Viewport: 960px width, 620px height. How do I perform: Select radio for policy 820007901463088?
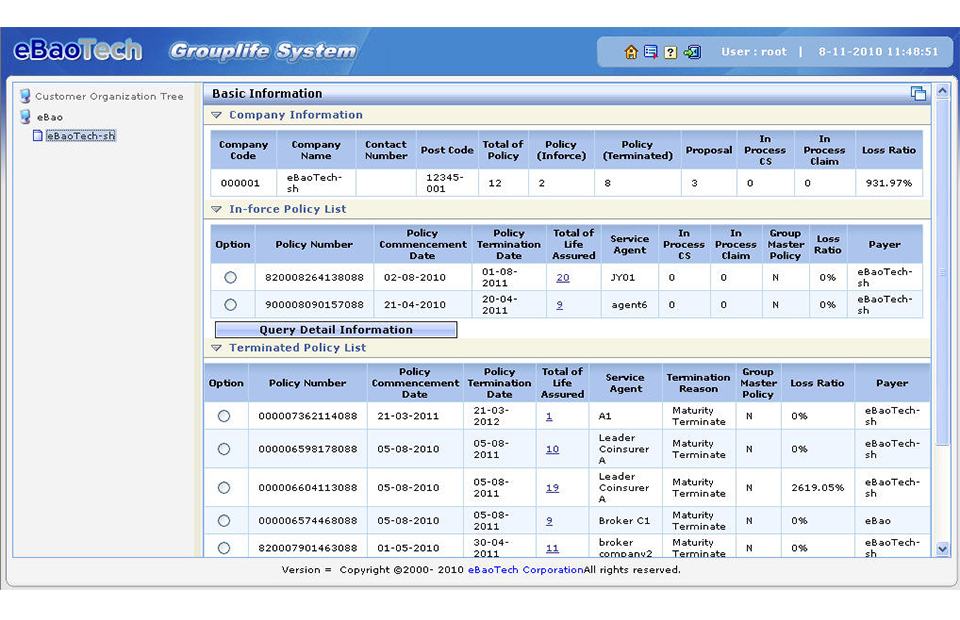(224, 548)
